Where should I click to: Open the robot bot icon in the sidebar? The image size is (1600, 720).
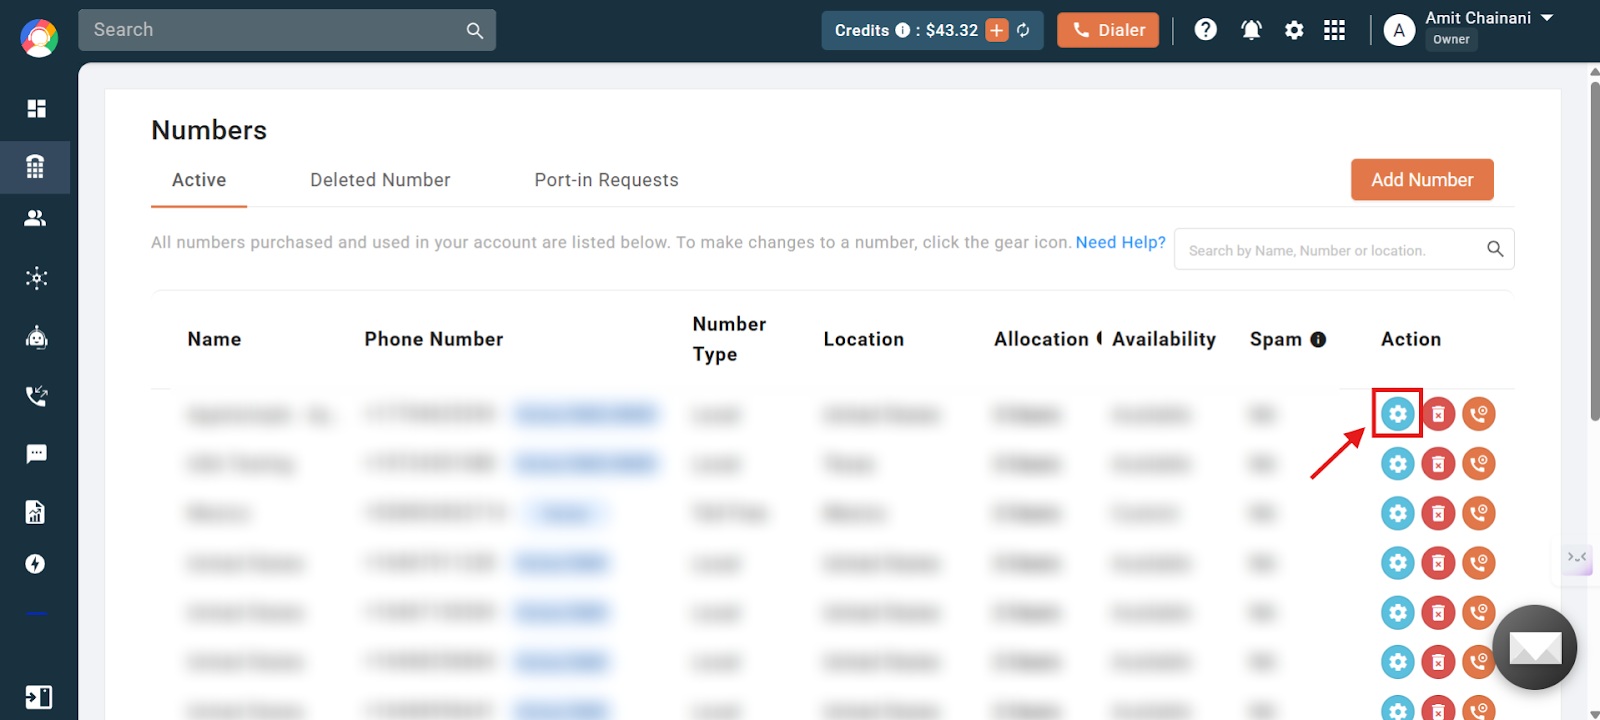coord(36,337)
